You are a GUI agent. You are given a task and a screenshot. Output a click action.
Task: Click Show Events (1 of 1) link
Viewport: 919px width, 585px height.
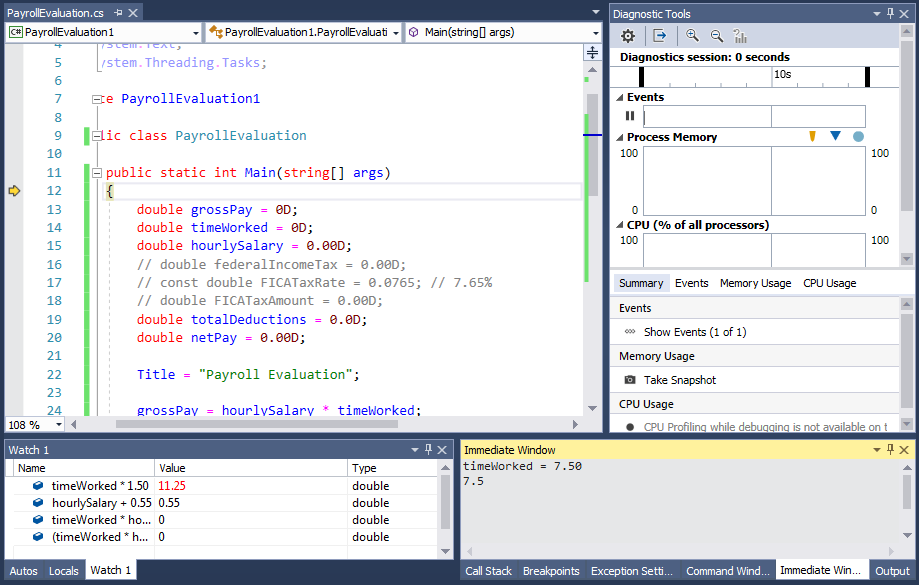click(695, 332)
